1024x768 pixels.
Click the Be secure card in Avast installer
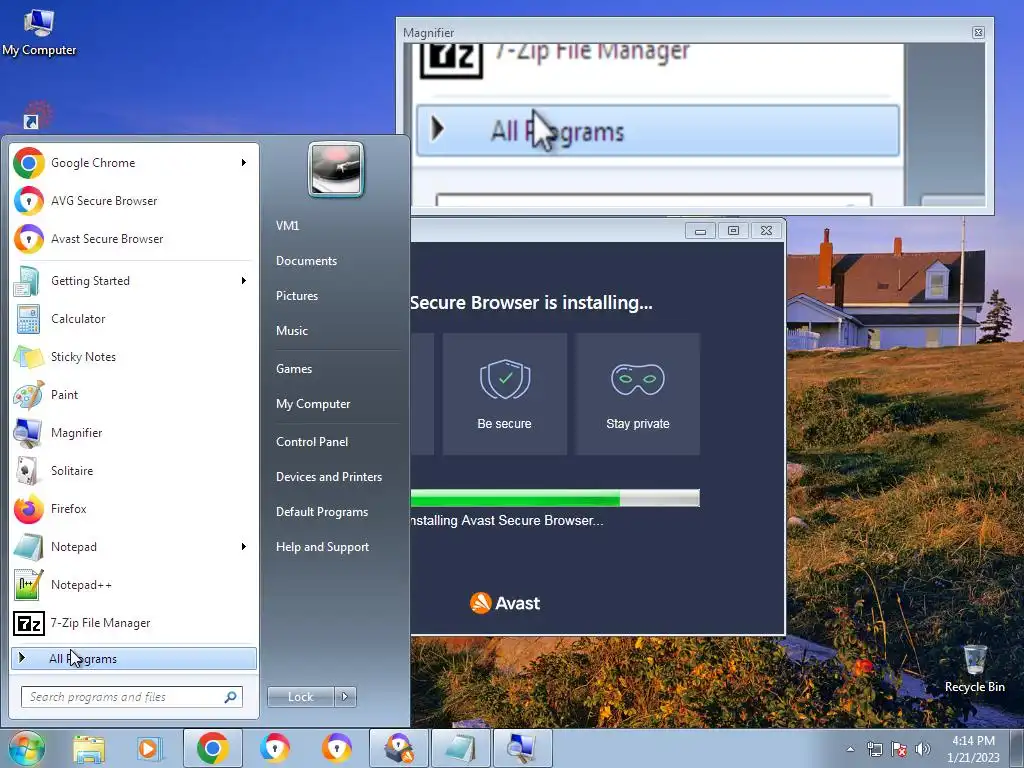[504, 394]
